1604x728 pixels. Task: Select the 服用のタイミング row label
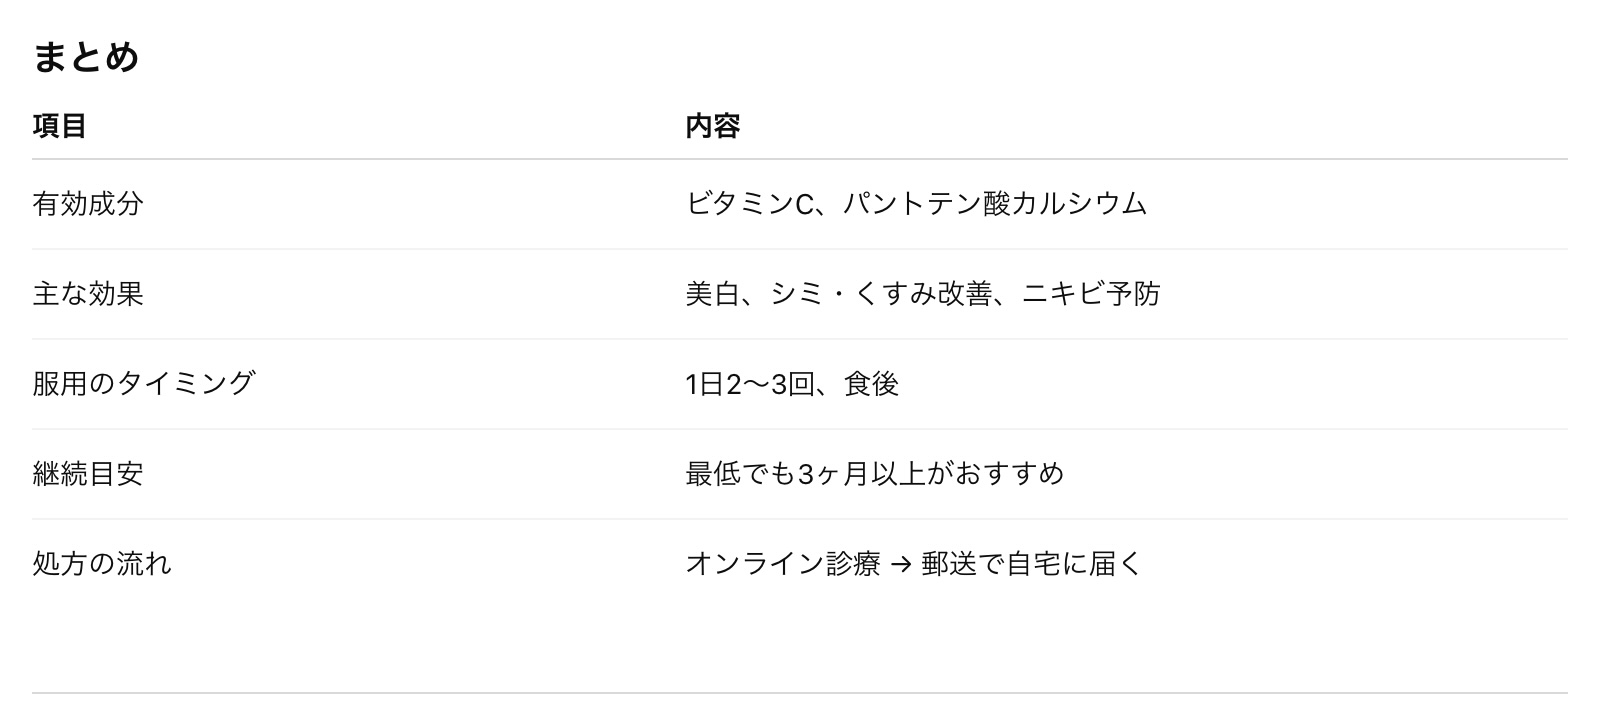click(x=144, y=384)
